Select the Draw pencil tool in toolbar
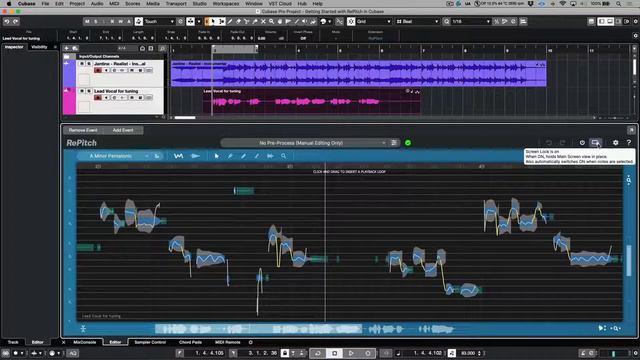The width and height of the screenshot is (640, 360). coord(230,21)
